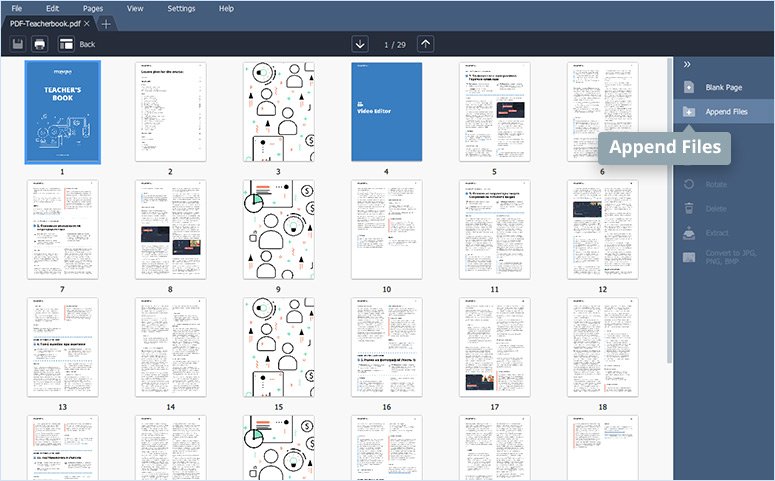The image size is (775, 481).
Task: Select page 1 Teacher's Book thumbnail
Action: pyautogui.click(x=63, y=112)
